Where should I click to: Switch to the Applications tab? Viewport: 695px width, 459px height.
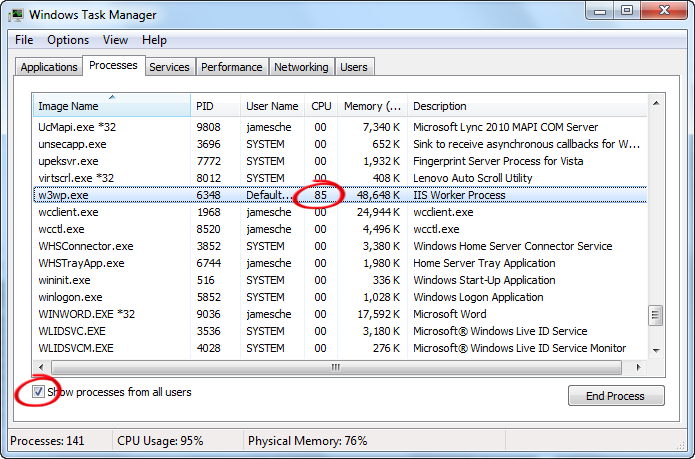(x=49, y=67)
